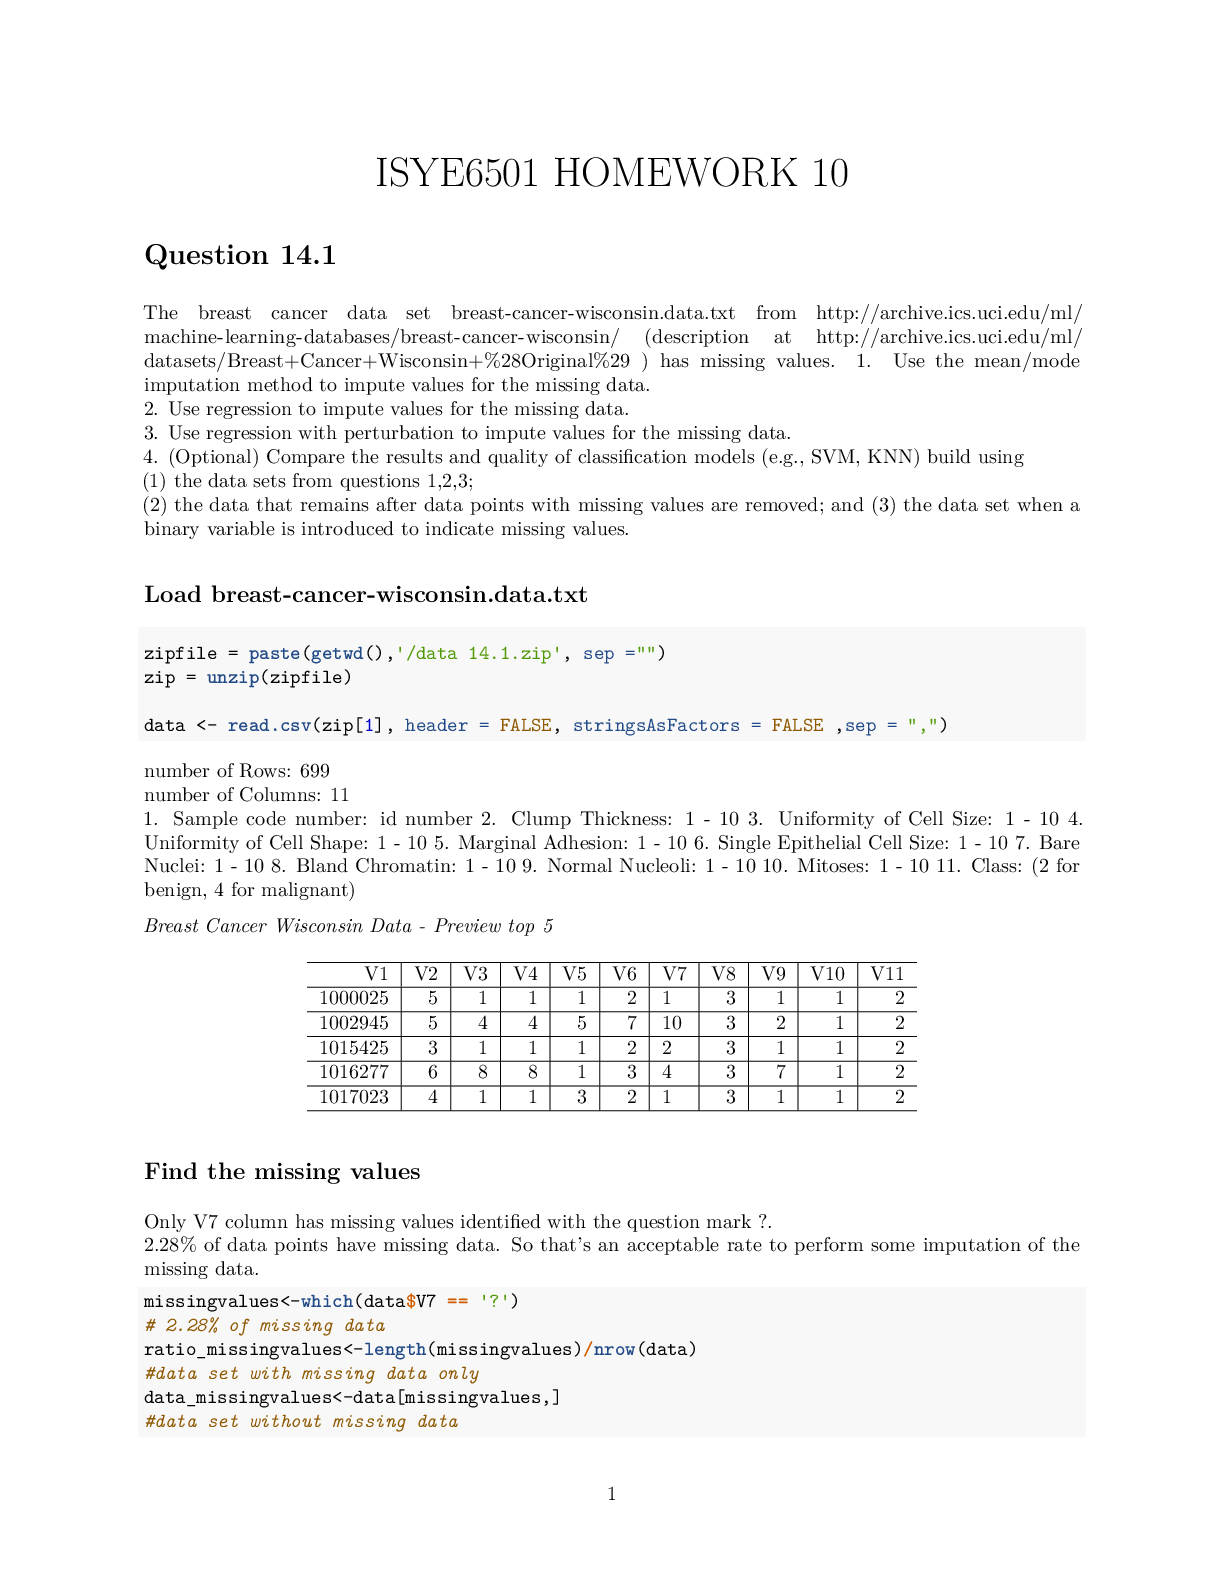Click the Find the missing values heading

pos(282,1171)
